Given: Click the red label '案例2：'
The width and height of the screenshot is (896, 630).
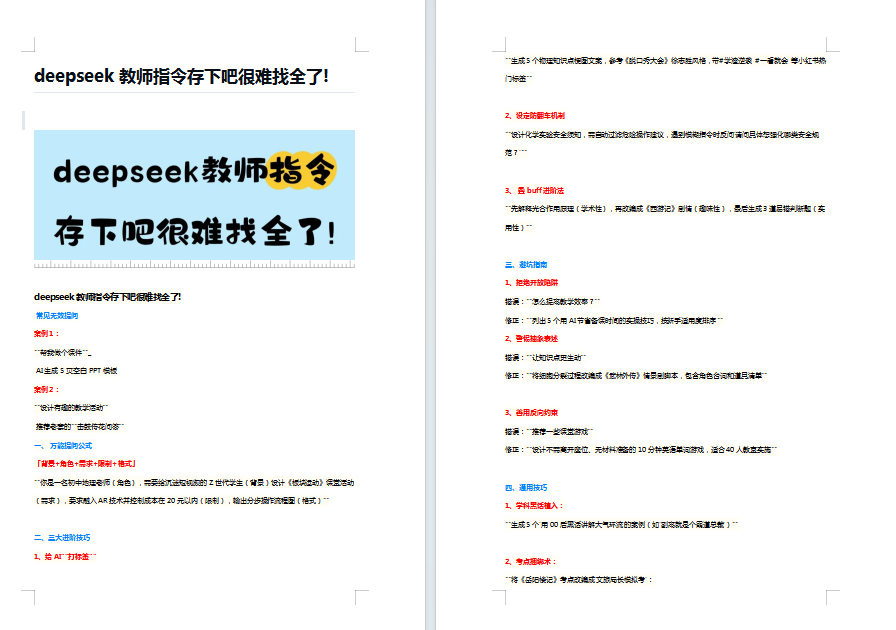Looking at the screenshot, I should coord(47,390).
